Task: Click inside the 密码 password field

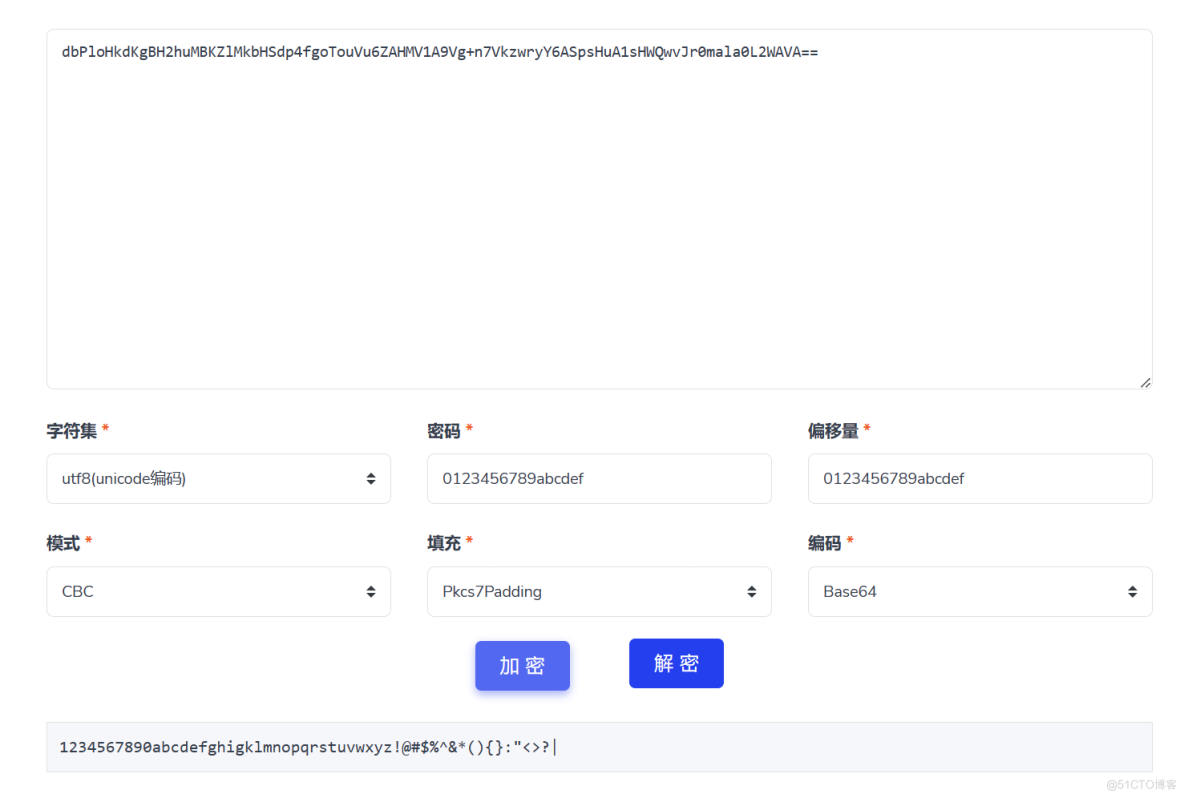Action: 599,478
